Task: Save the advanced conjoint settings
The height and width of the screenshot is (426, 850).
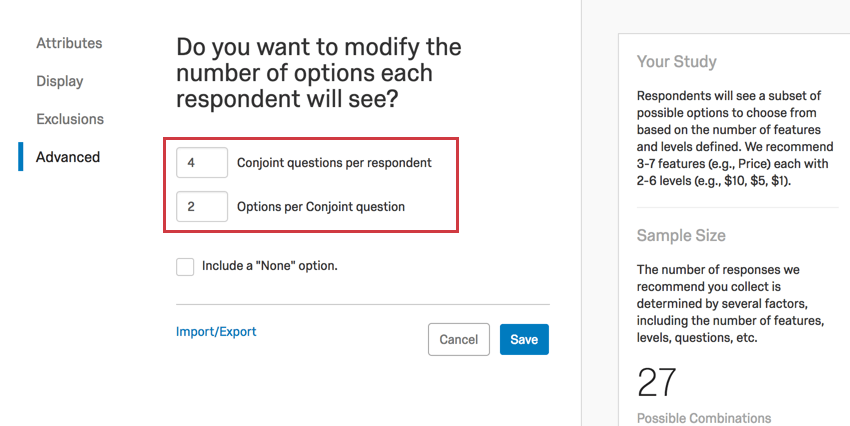Action: [x=524, y=340]
